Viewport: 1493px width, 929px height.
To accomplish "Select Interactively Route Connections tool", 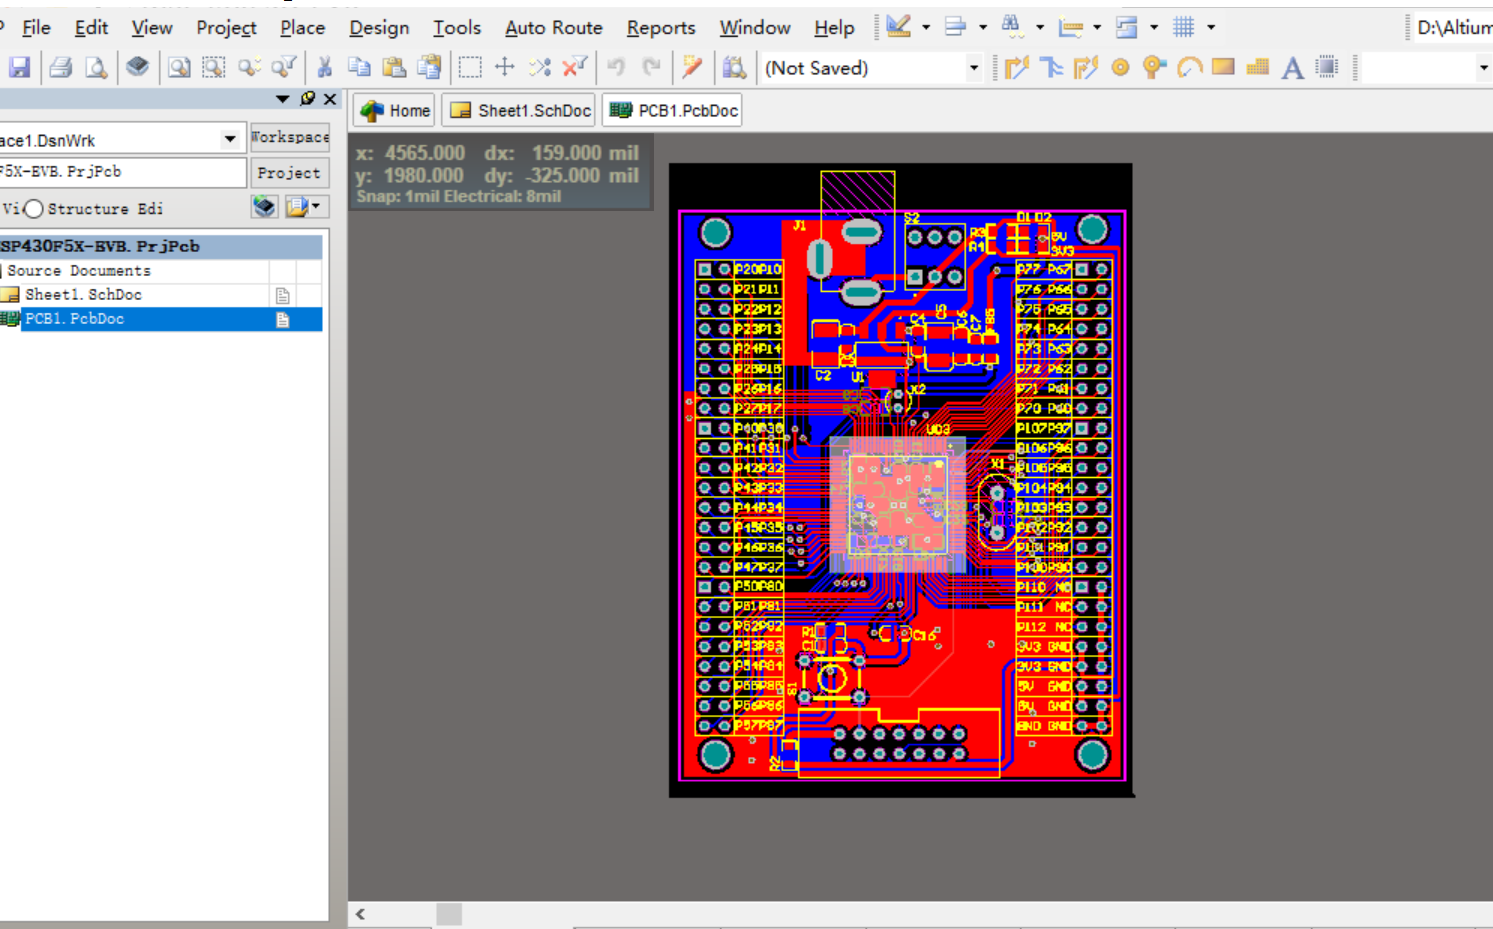I will 1017,68.
